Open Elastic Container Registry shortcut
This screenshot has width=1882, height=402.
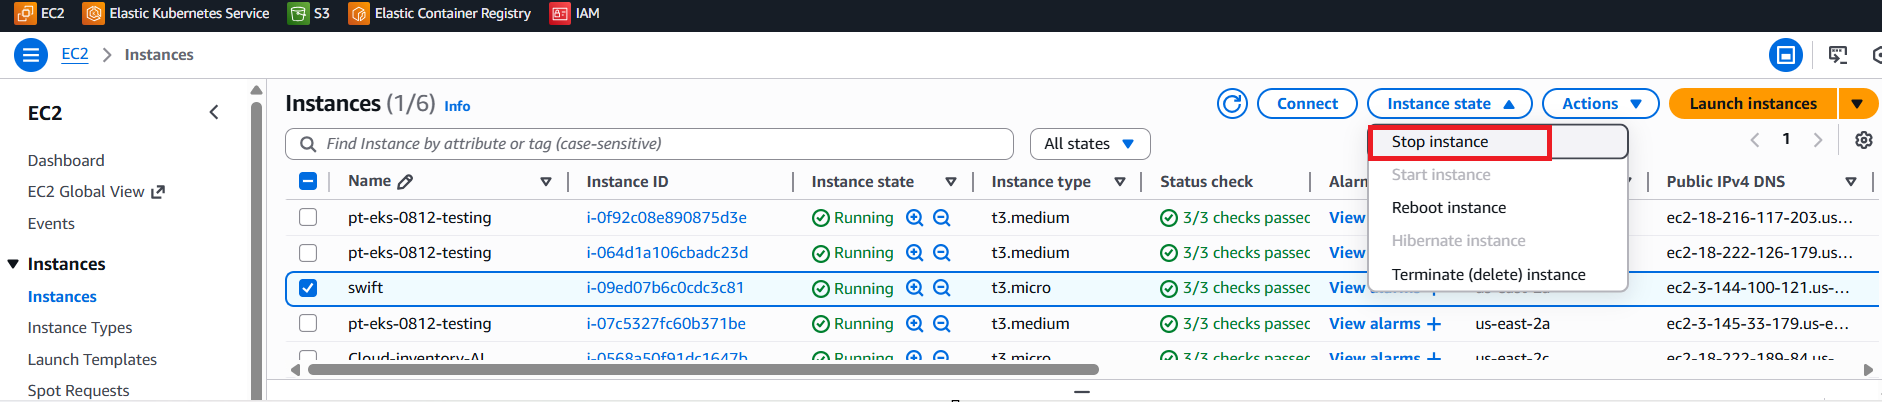click(x=439, y=13)
